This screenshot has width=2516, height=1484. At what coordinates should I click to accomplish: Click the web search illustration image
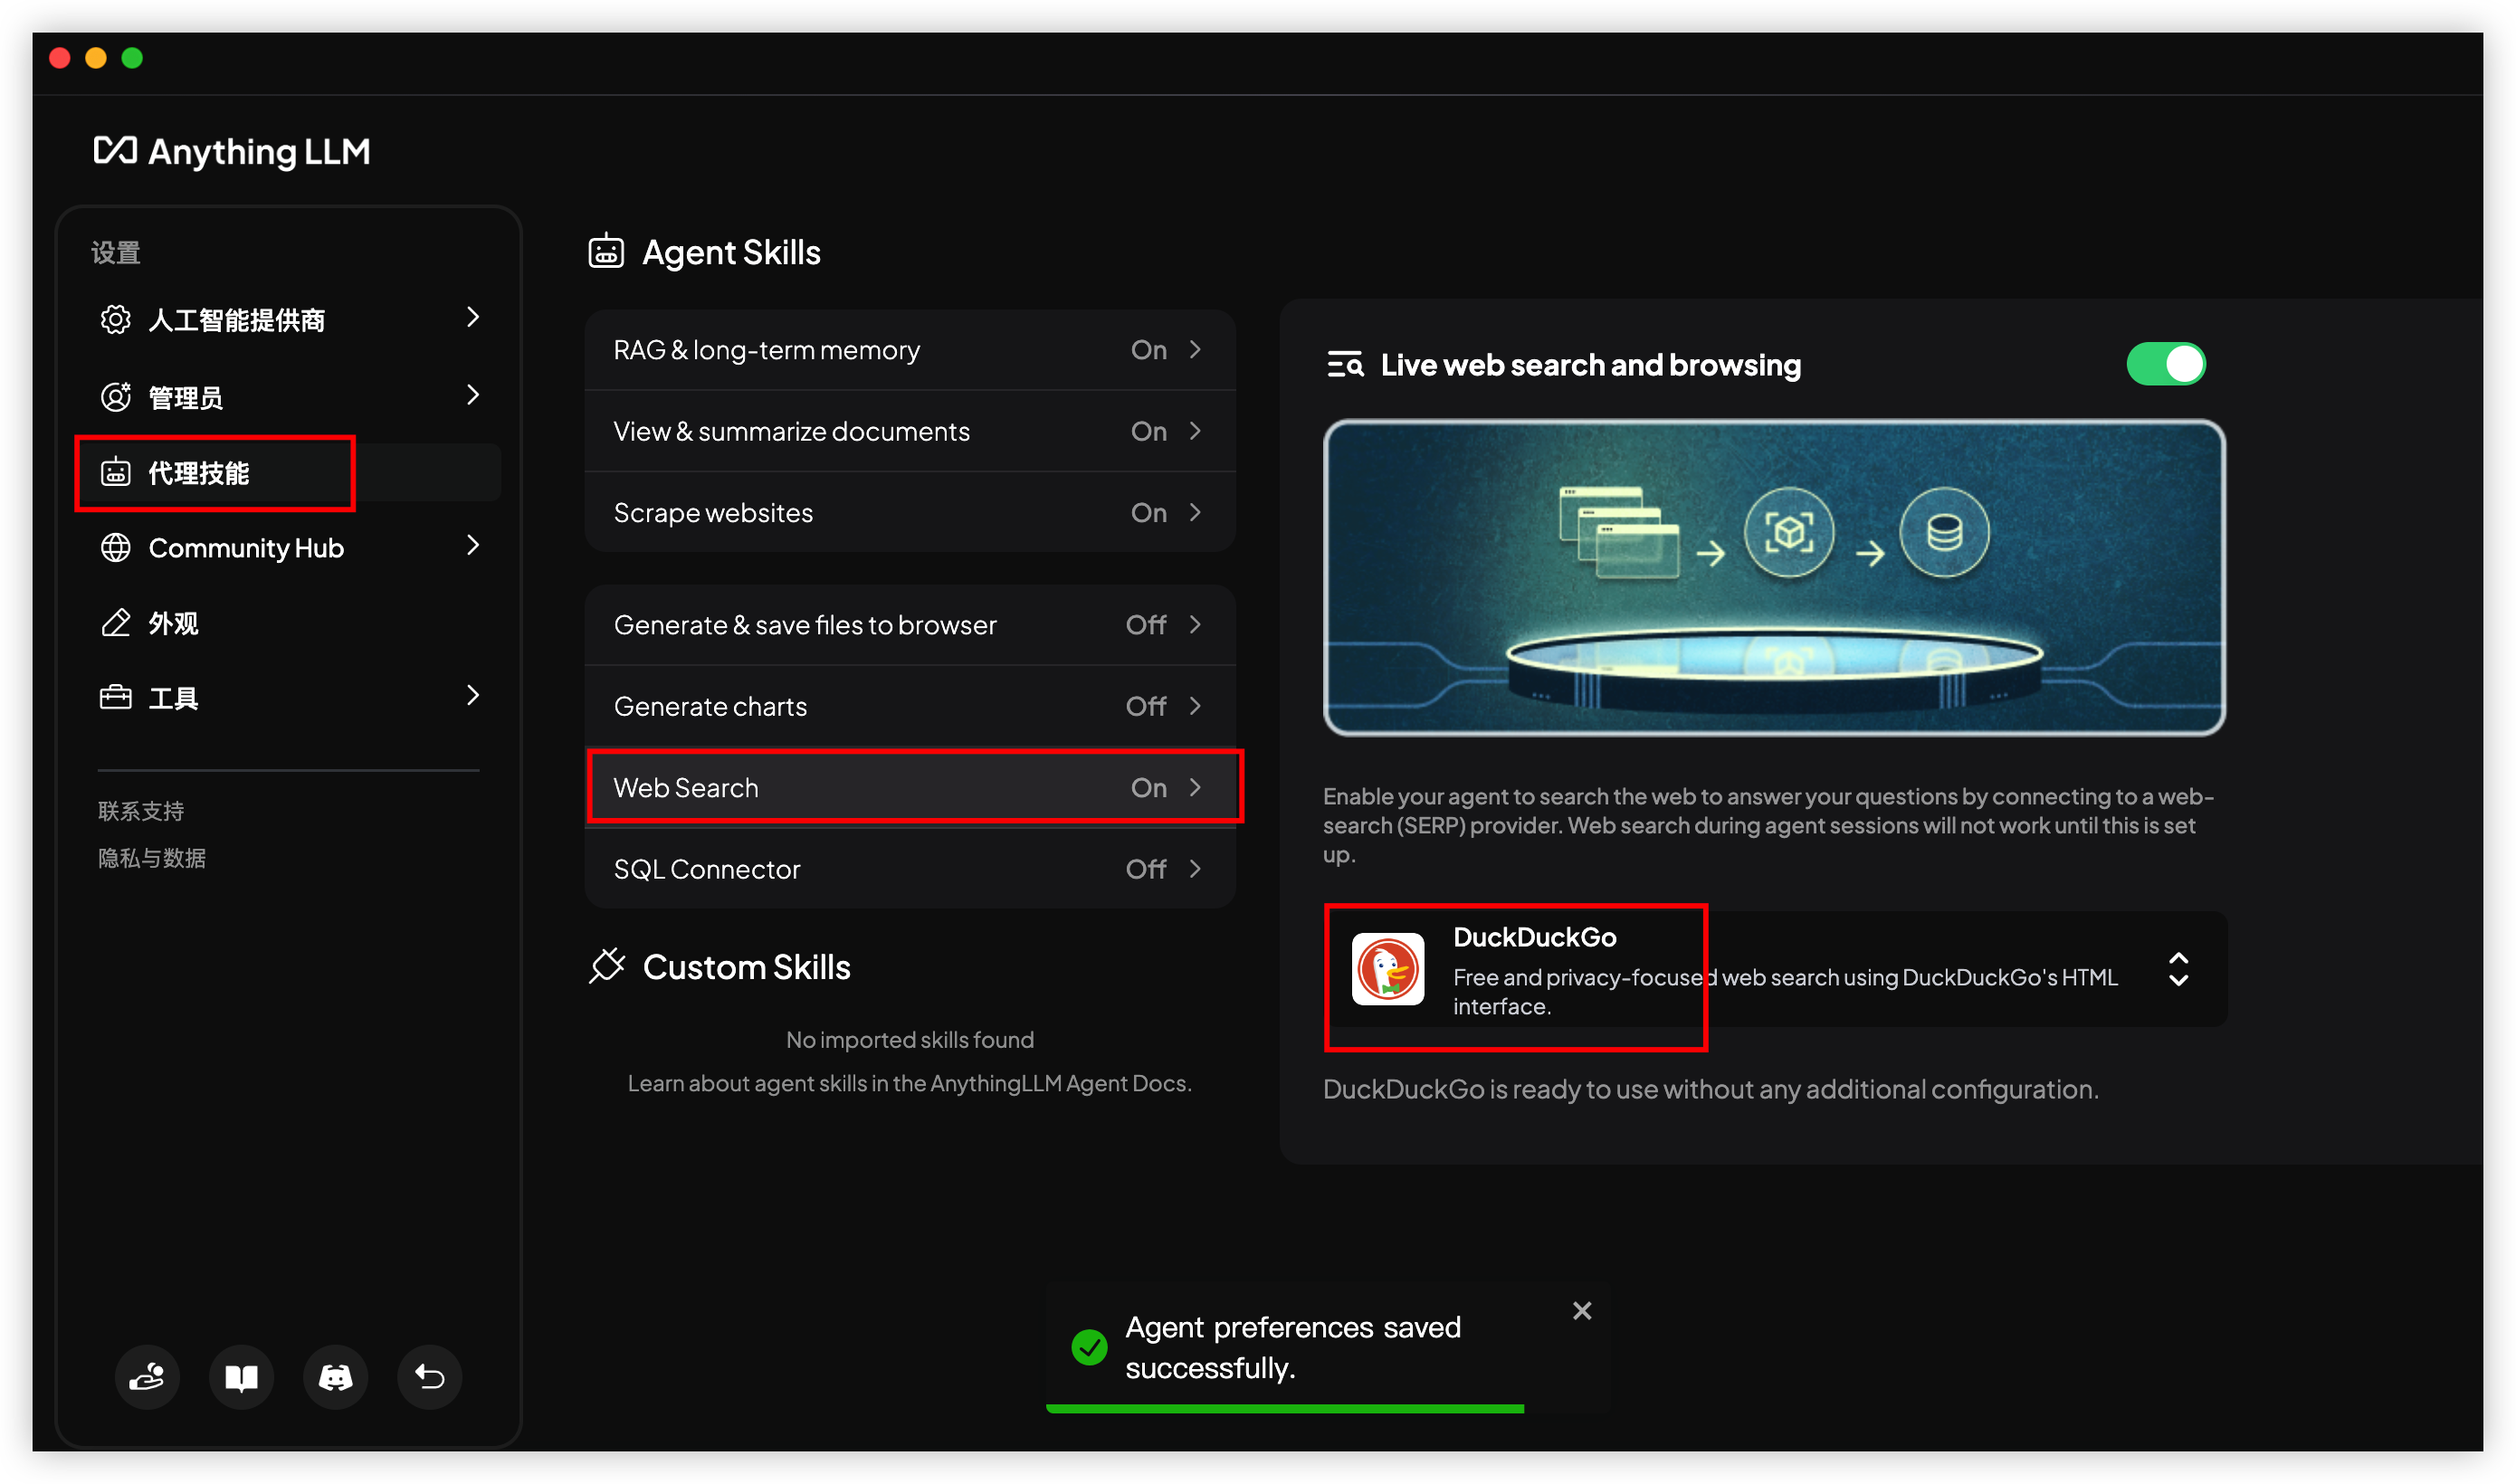[1773, 577]
